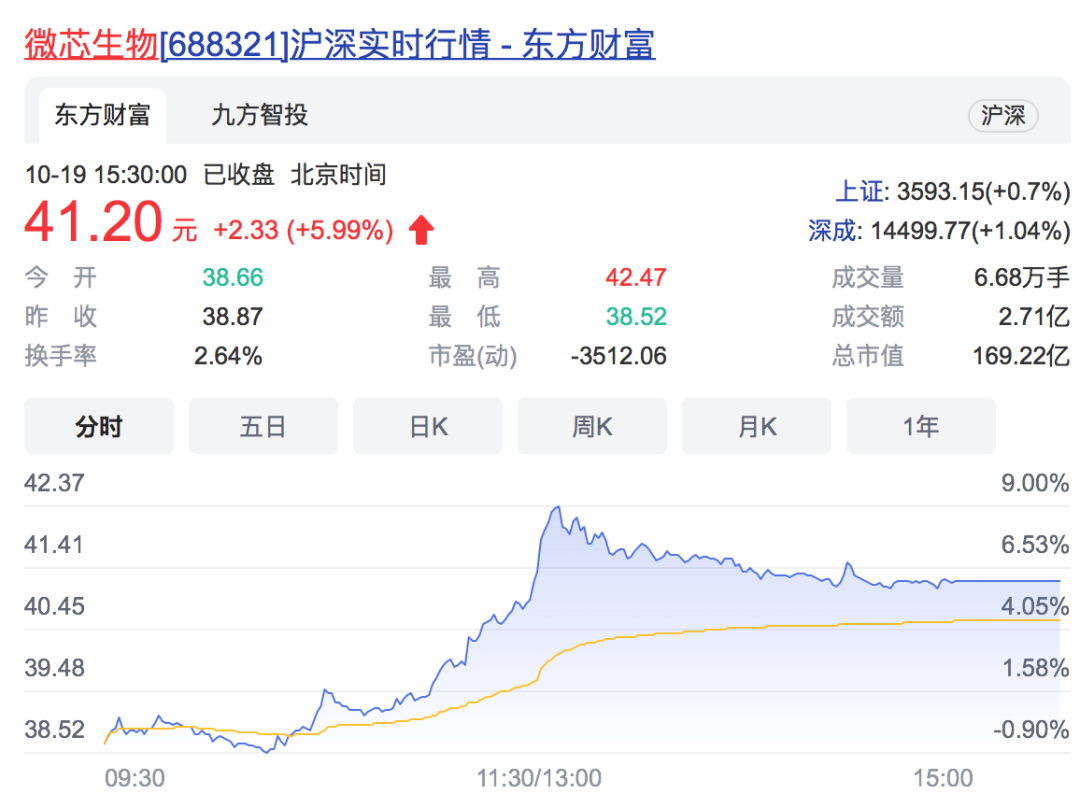Click the 总市值 label
The height and width of the screenshot is (794, 1080).
(868, 356)
